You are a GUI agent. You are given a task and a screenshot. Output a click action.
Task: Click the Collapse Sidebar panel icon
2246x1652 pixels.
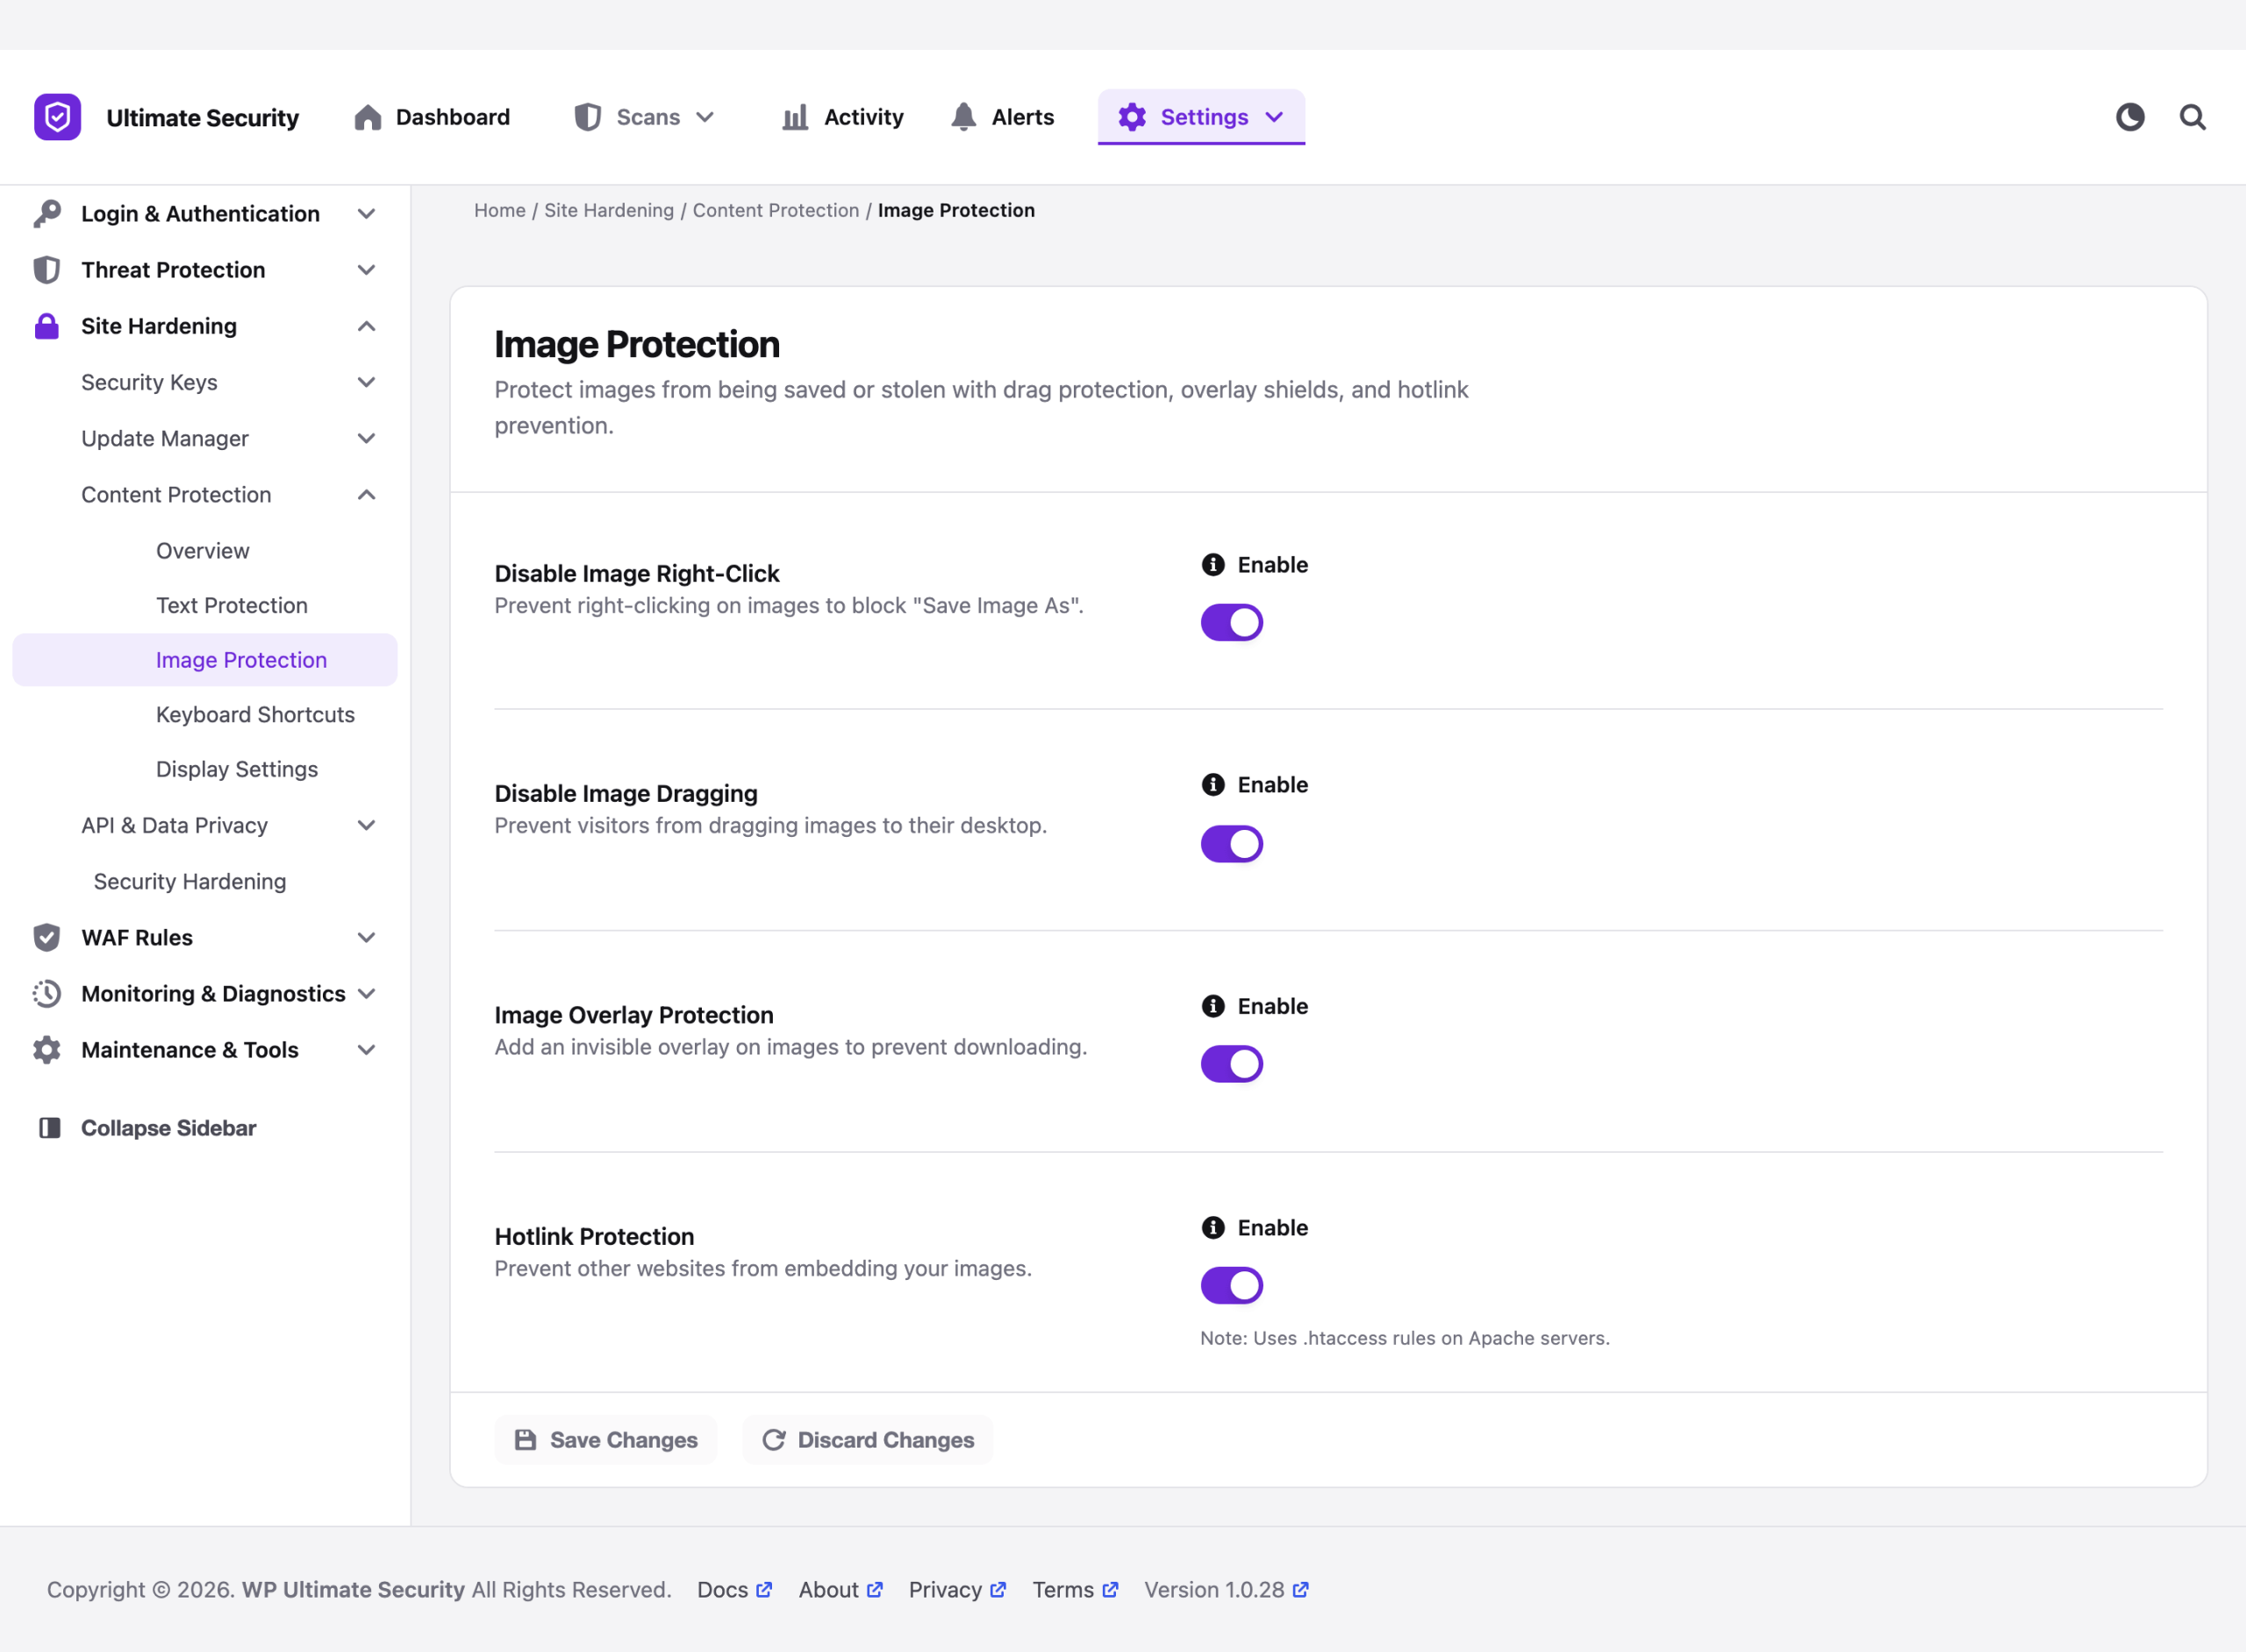pyautogui.click(x=49, y=1128)
